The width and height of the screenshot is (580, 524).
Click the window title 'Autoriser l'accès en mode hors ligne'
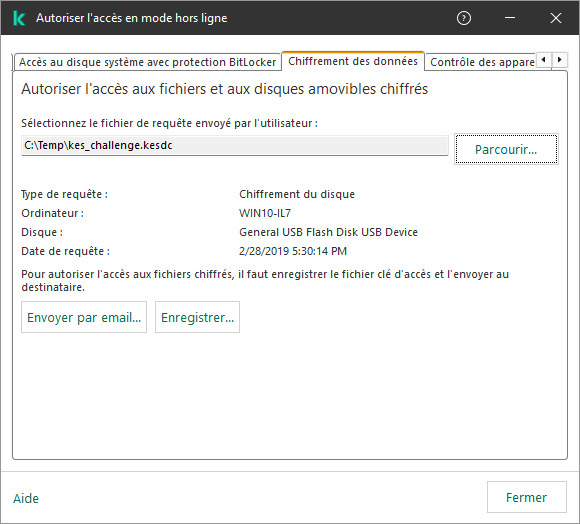[x=132, y=18]
